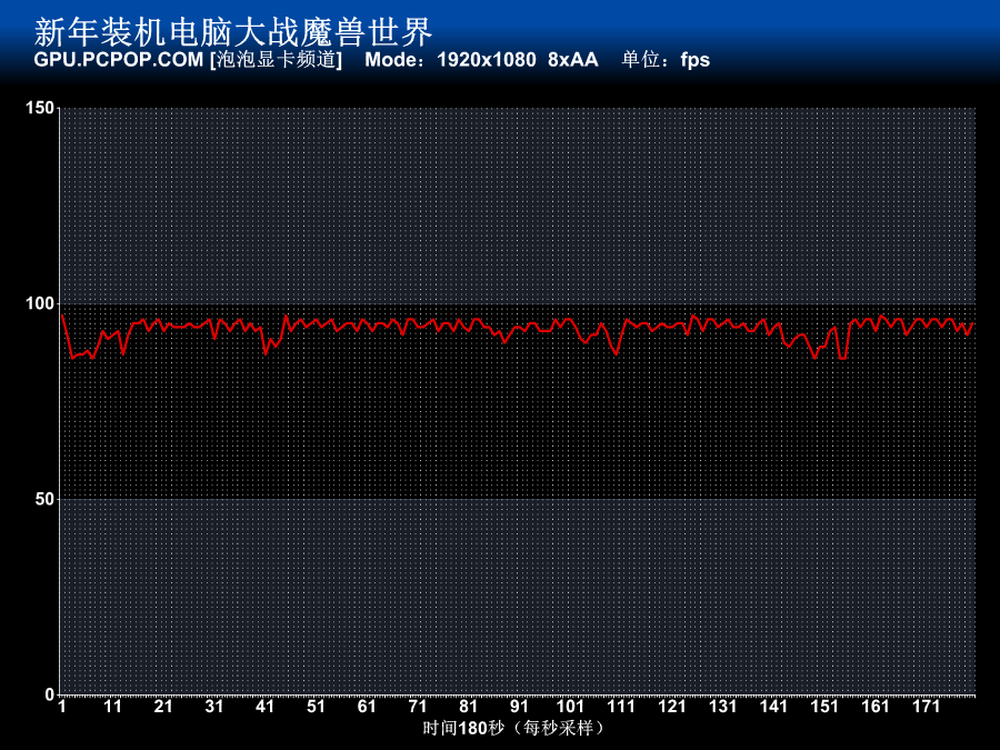Click the x-axis tick label 121
Screen dimensions: 1000x750
[x=672, y=707]
